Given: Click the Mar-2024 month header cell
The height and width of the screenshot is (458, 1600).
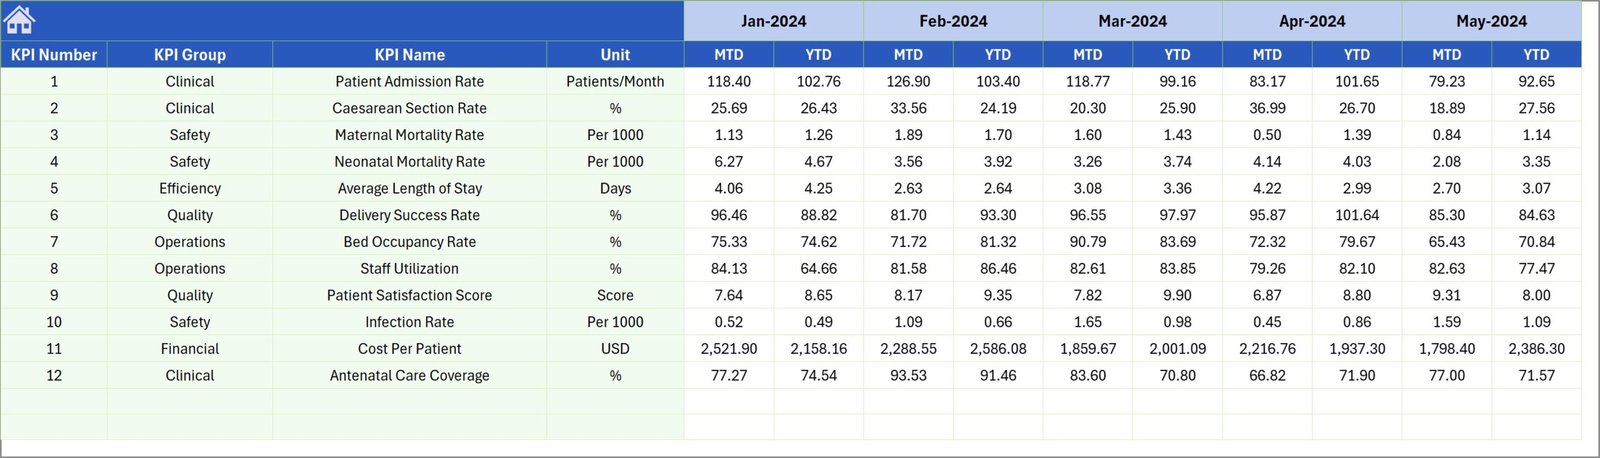Looking at the screenshot, I should [x=1132, y=21].
